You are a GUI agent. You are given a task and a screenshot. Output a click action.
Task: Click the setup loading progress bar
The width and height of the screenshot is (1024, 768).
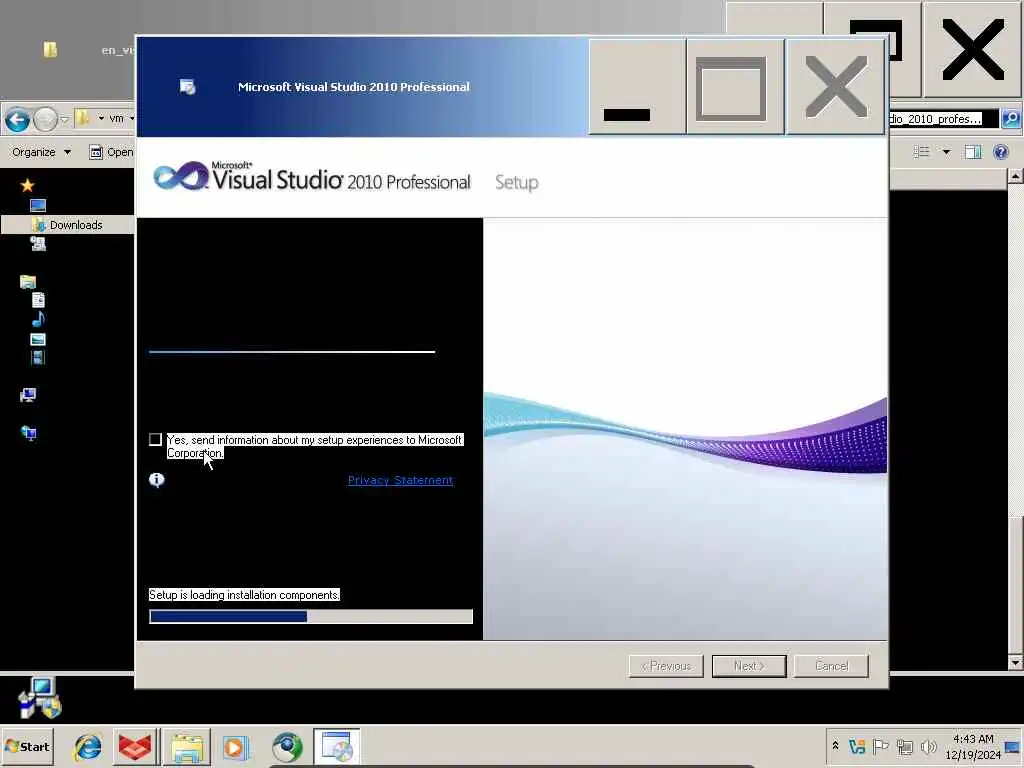[311, 616]
